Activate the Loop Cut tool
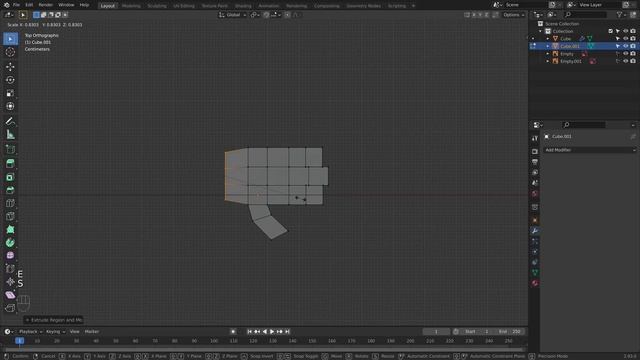The image size is (640, 360). [x=10, y=203]
